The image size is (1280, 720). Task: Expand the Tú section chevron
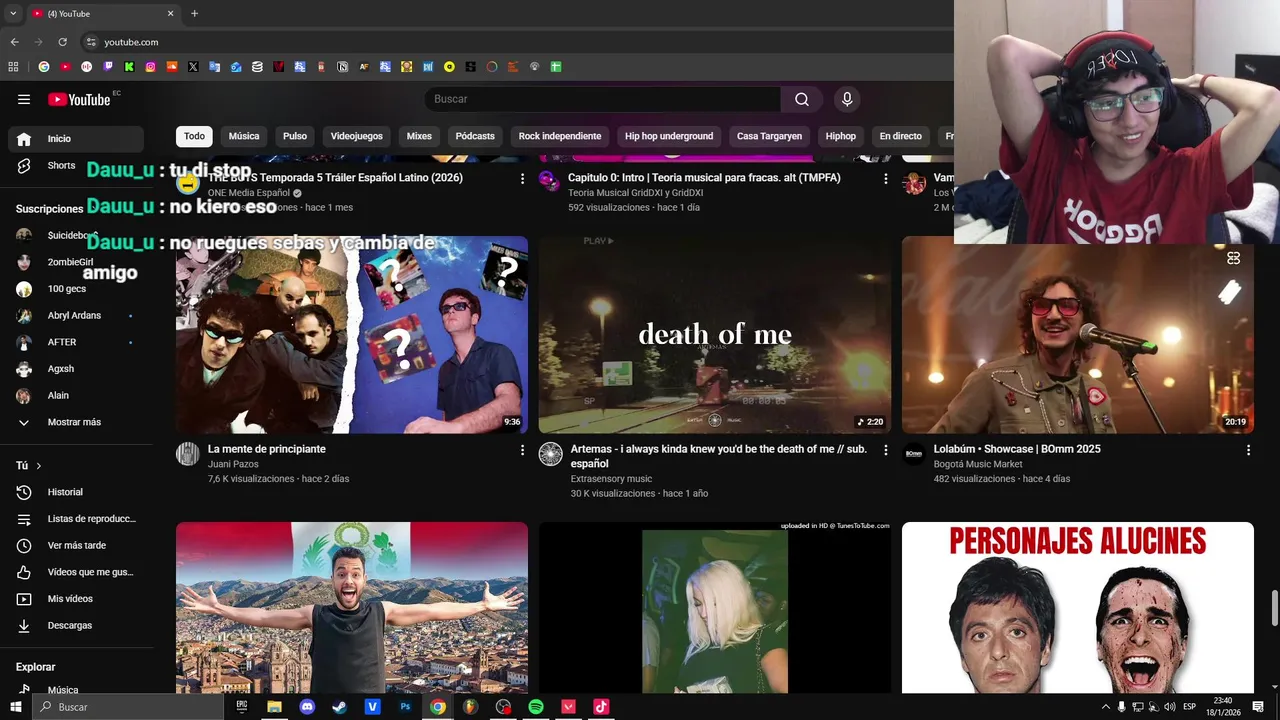click(x=39, y=466)
